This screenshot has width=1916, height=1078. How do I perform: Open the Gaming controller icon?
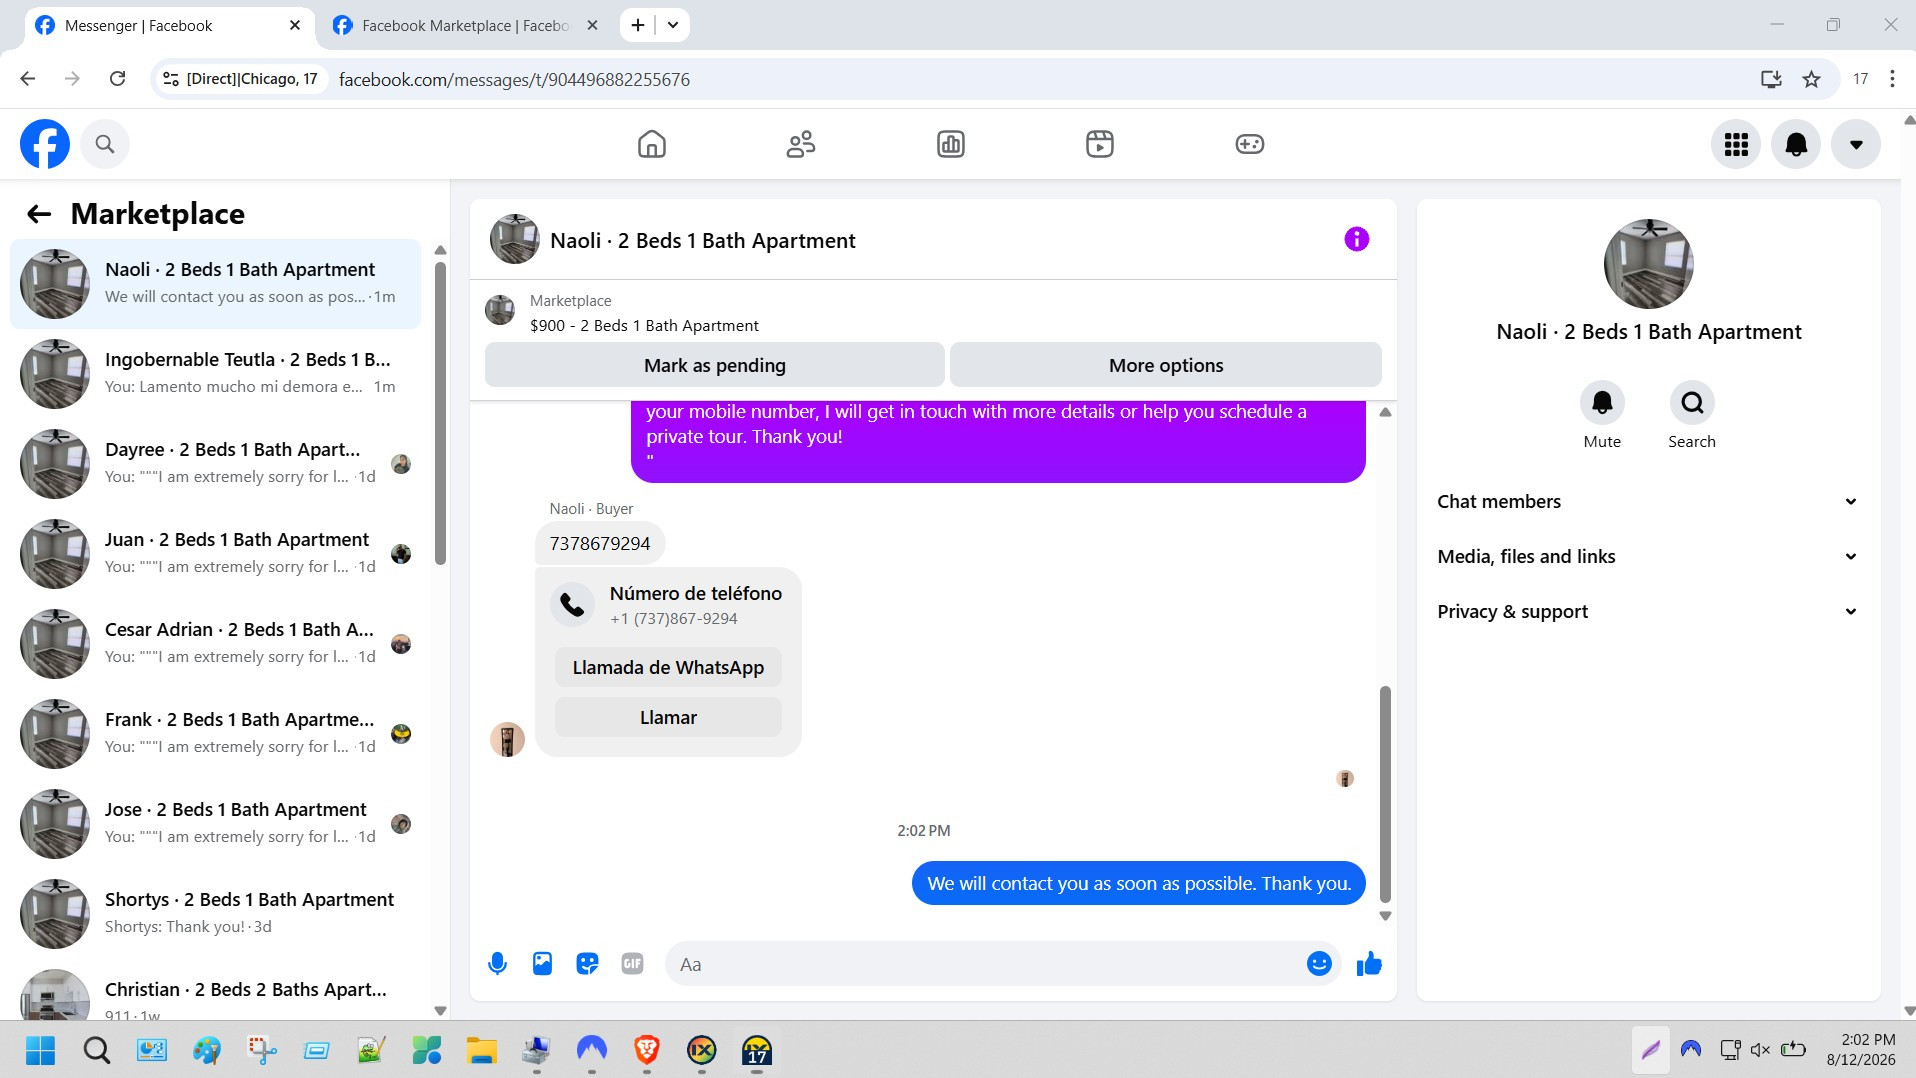[x=1250, y=144]
